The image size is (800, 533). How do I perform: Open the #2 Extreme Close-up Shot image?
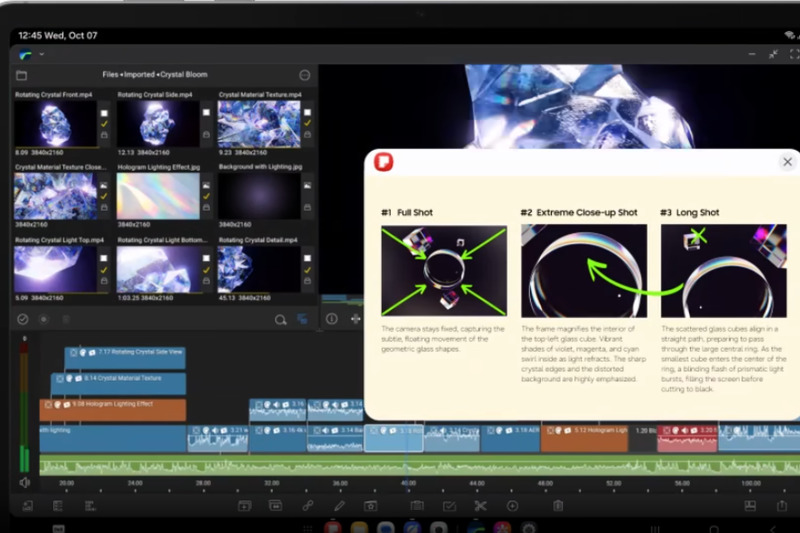584,270
